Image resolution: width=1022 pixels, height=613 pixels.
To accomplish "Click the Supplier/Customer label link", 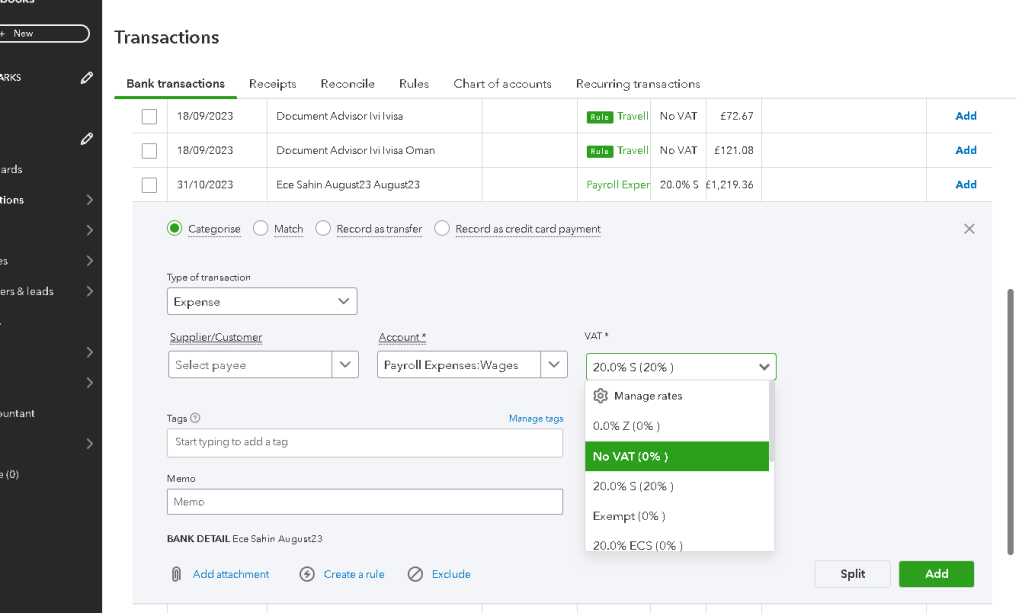I will click(216, 337).
